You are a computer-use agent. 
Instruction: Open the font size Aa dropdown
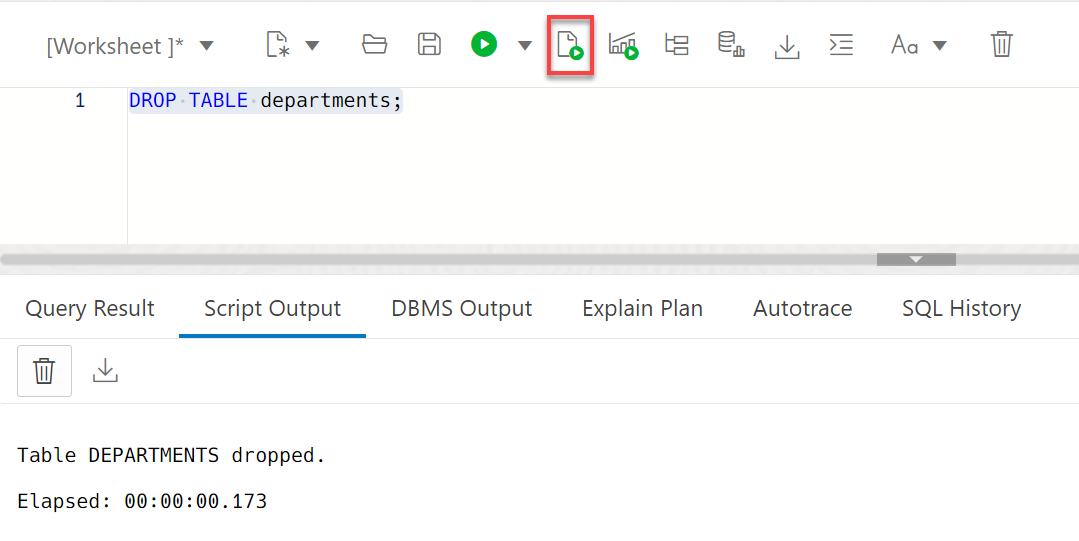[x=918, y=45]
